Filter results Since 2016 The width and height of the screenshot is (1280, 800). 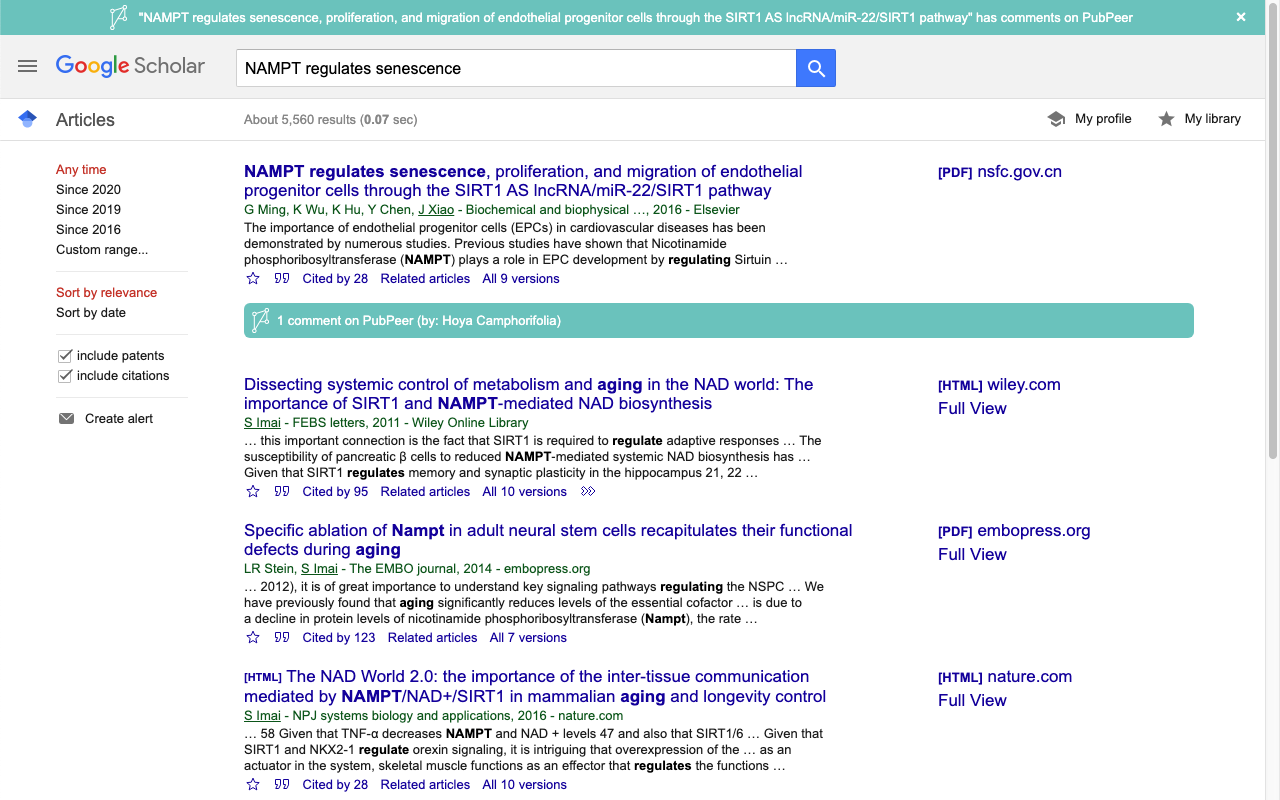(88, 230)
